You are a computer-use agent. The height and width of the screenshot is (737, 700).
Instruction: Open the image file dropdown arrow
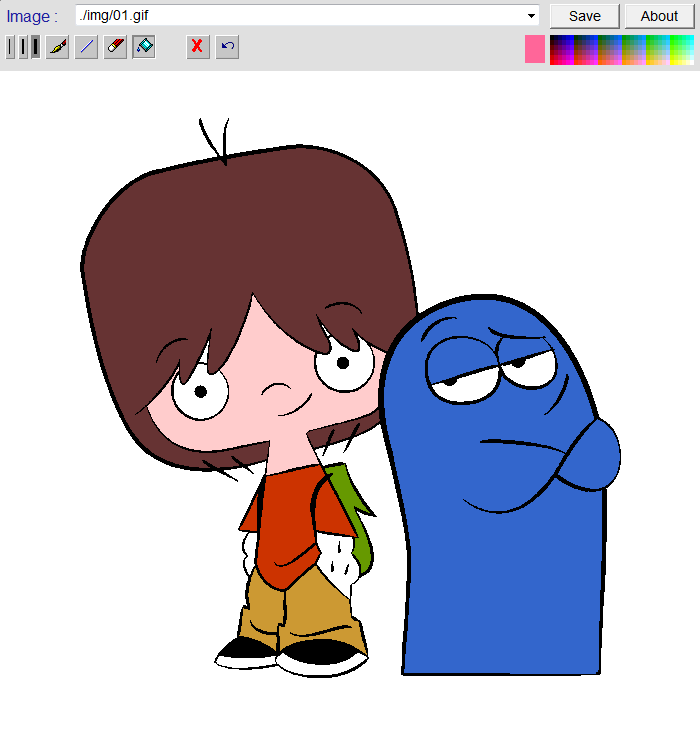click(x=531, y=16)
